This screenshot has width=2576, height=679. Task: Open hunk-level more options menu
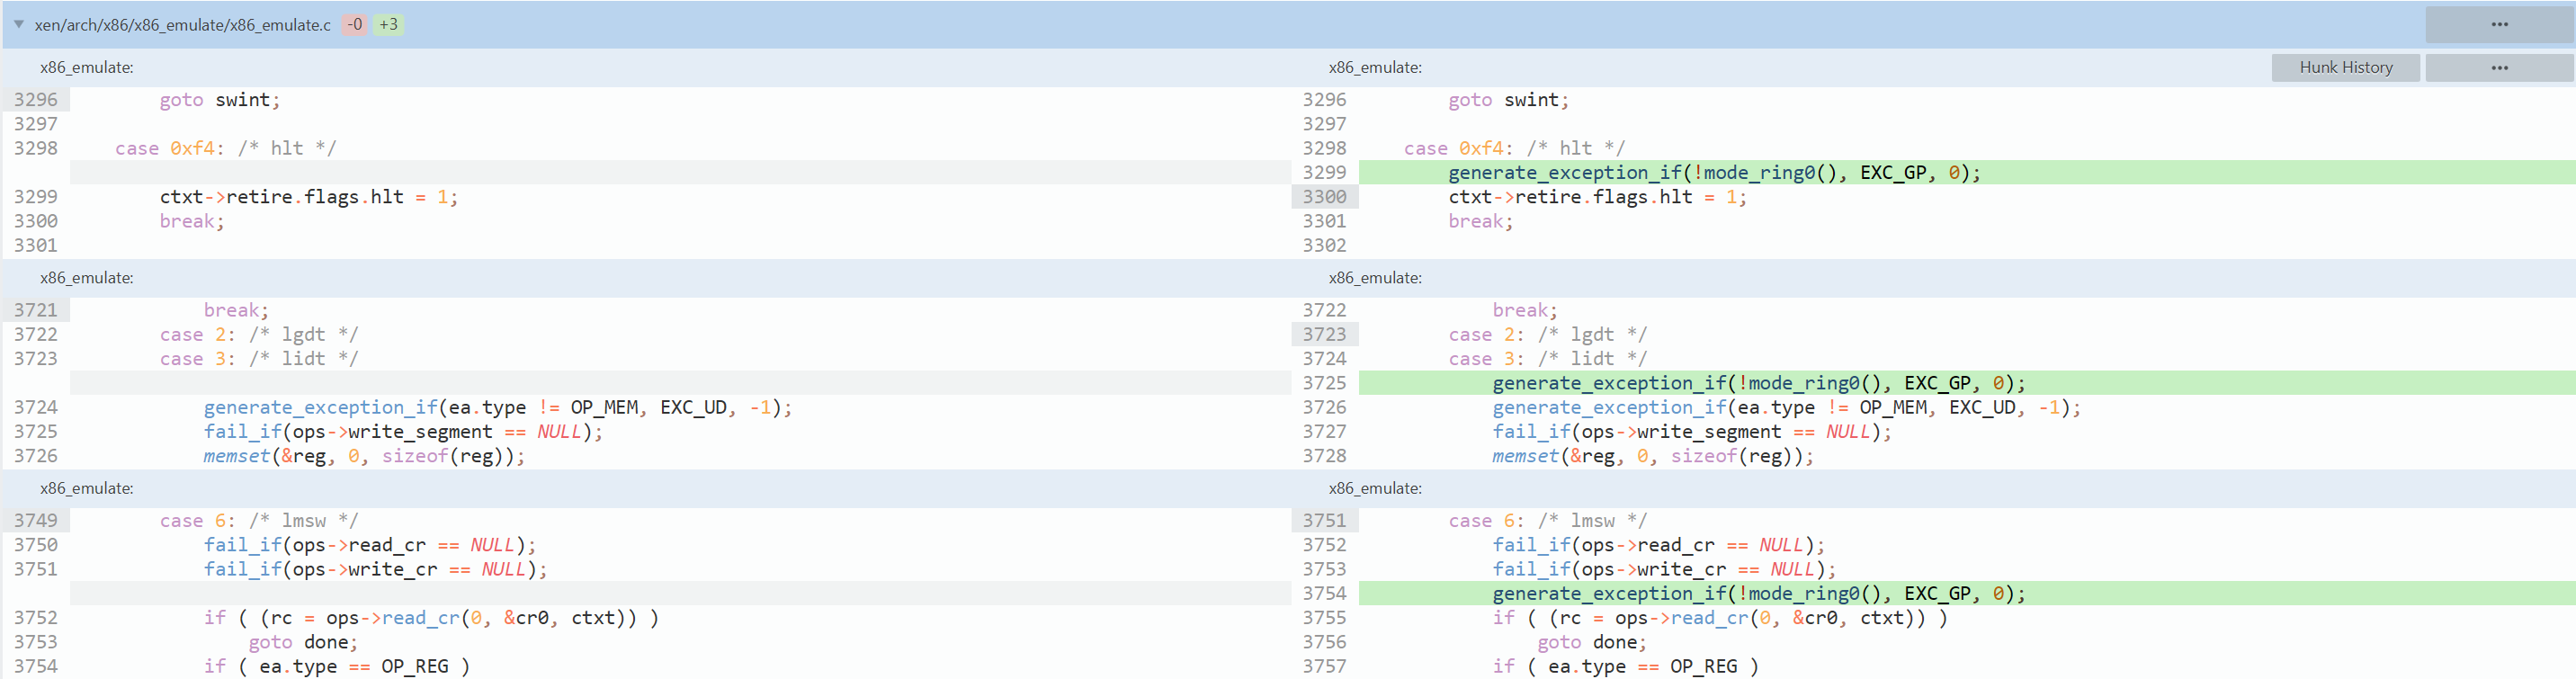pos(2499,67)
